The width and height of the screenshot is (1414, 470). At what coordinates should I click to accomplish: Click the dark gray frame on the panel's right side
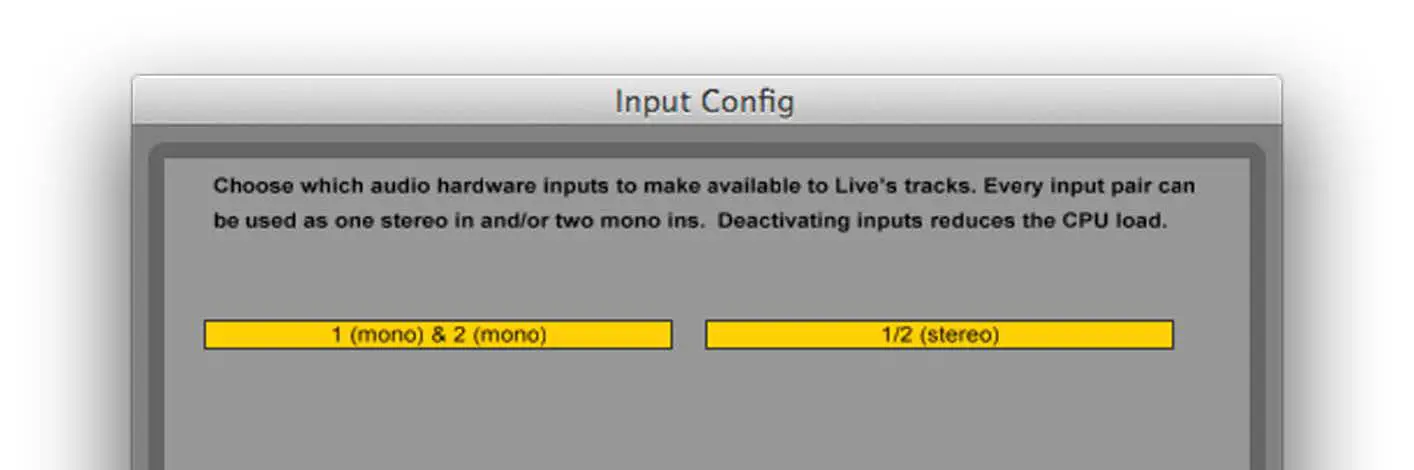(1257, 320)
